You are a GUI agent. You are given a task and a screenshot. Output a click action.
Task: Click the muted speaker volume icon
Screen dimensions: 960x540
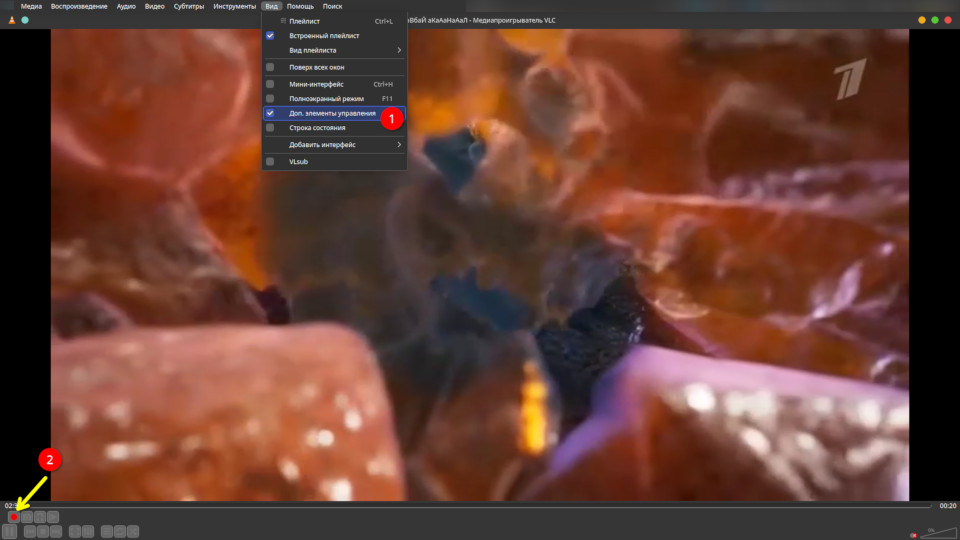[x=914, y=534]
